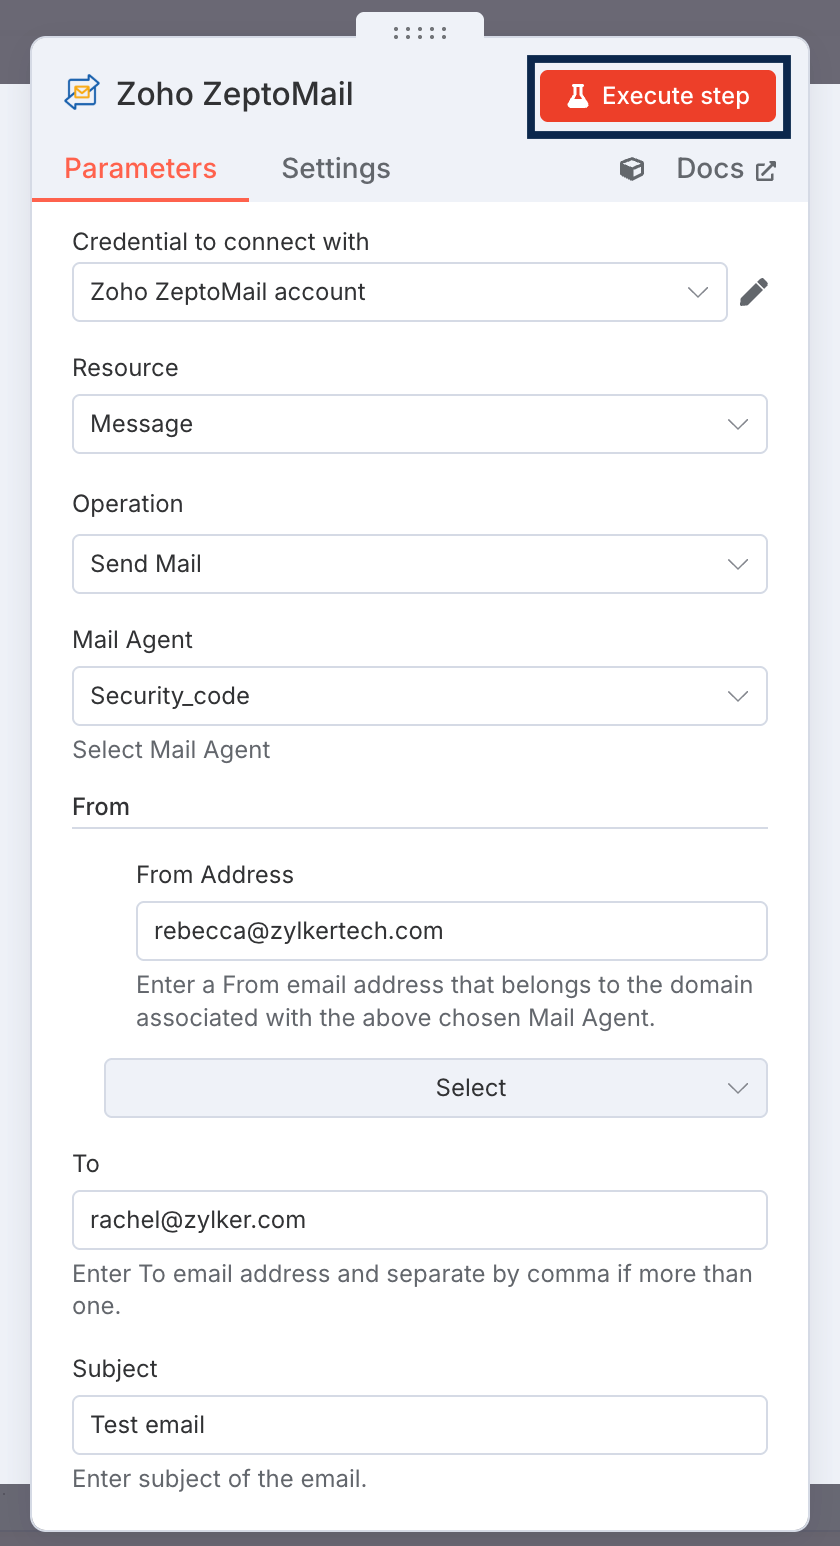The image size is (840, 1546).
Task: Expand the Mail Agent dropdown showing Security_code
Action: tap(419, 696)
